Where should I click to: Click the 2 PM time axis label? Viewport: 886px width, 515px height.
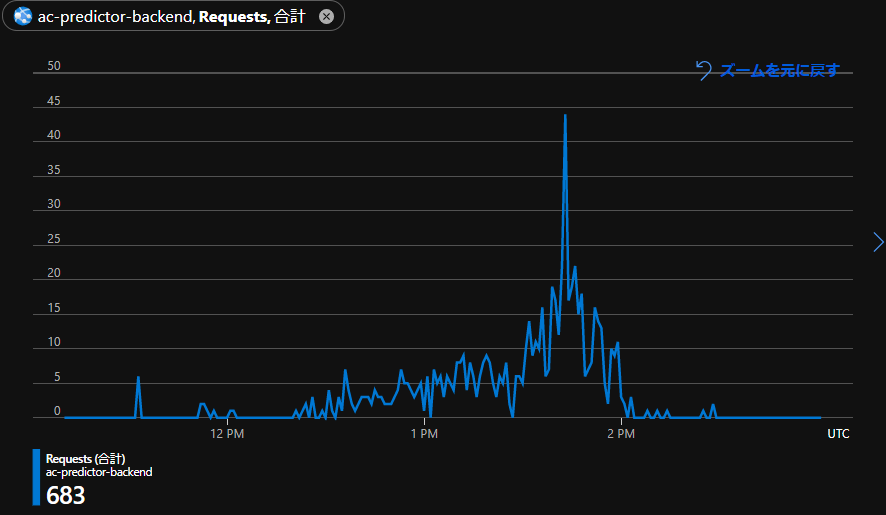click(621, 434)
